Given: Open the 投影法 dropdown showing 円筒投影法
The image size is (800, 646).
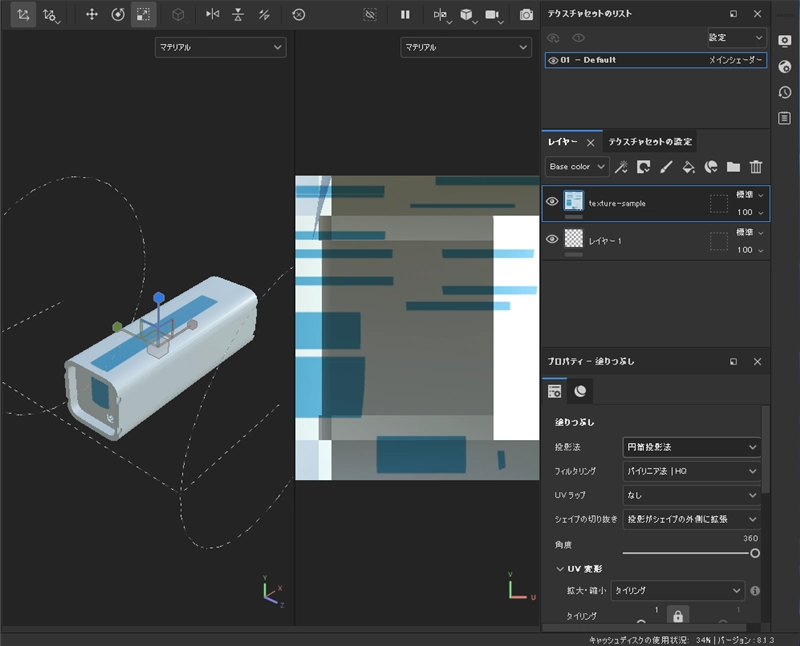Looking at the screenshot, I should (x=691, y=448).
